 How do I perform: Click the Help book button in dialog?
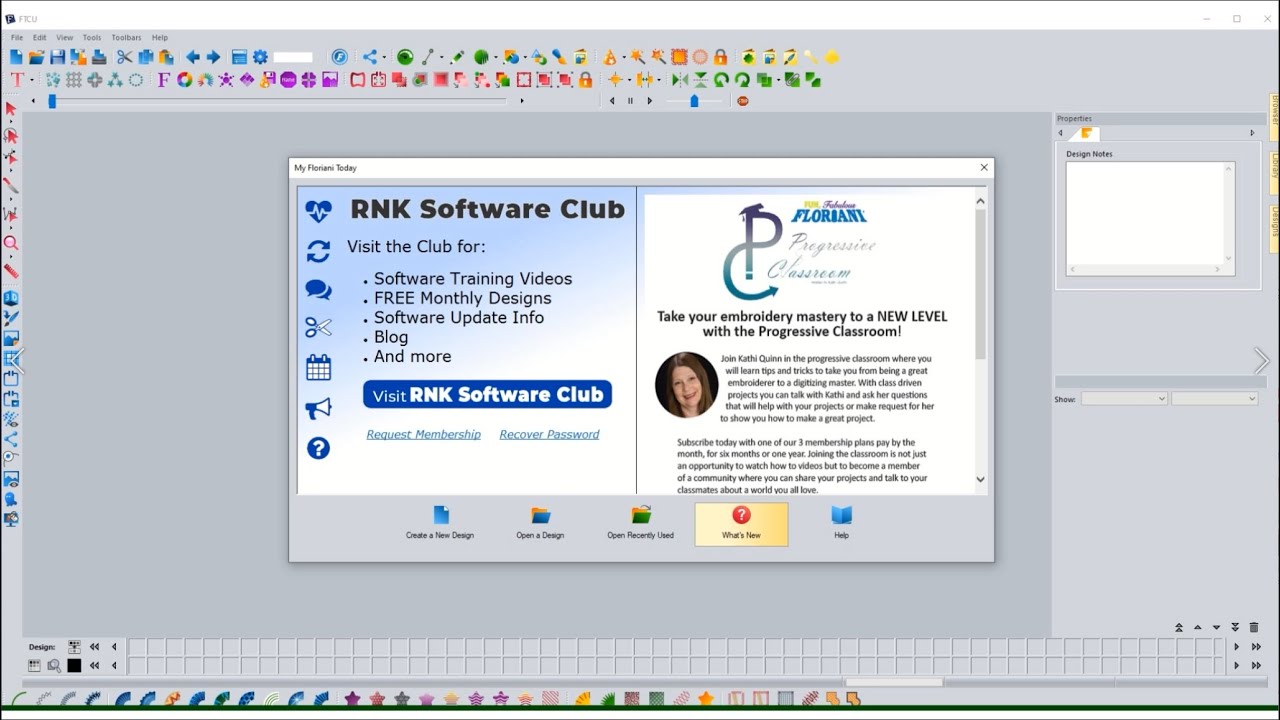coord(841,524)
